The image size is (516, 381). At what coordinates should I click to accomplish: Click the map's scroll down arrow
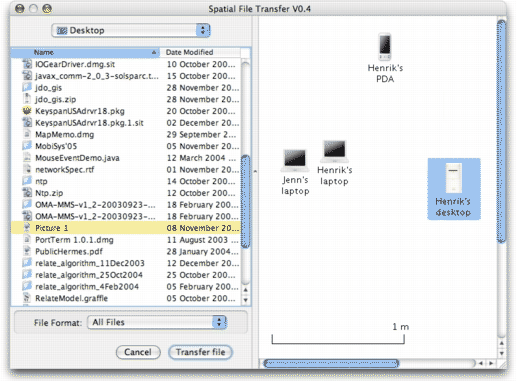coord(501,353)
